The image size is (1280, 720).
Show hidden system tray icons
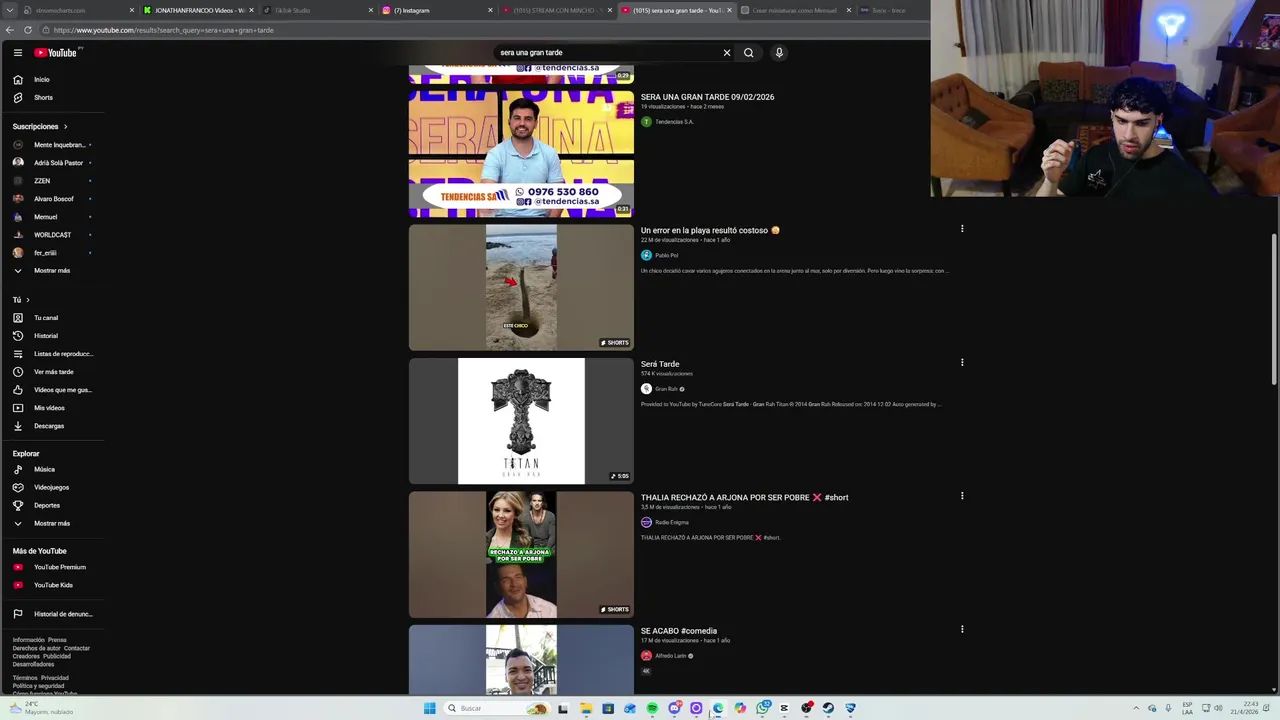[x=1135, y=708]
